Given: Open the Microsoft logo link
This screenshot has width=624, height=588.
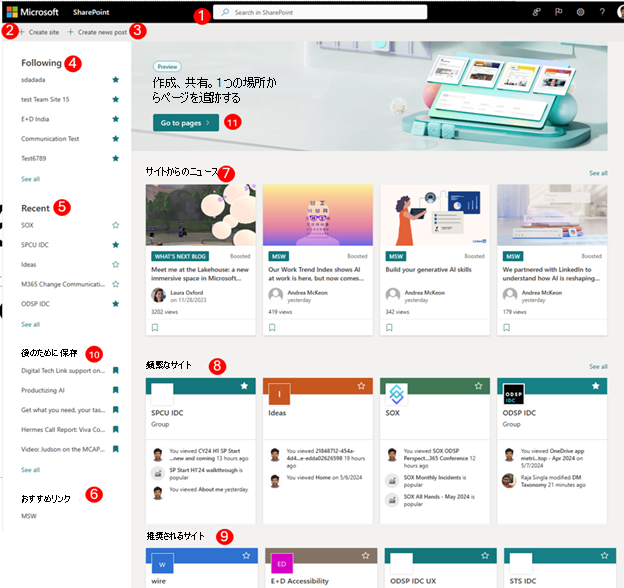Looking at the screenshot, I should [32, 12].
